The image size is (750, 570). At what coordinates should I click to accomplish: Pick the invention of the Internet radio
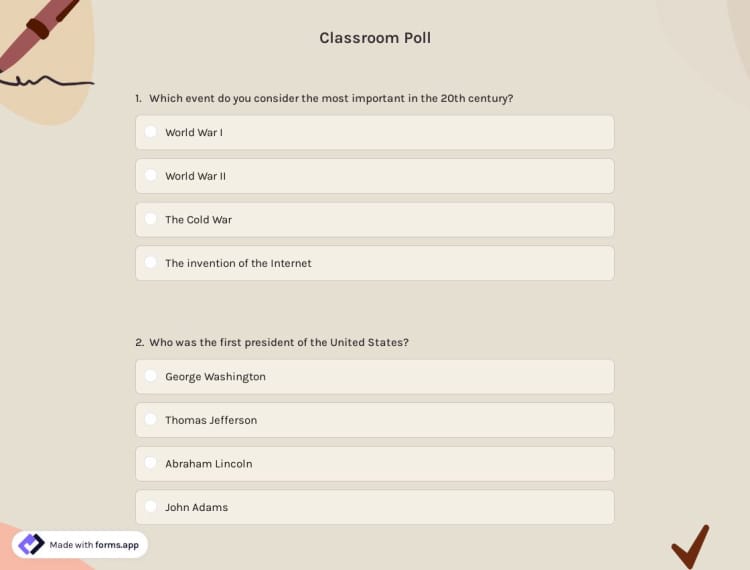pos(151,263)
